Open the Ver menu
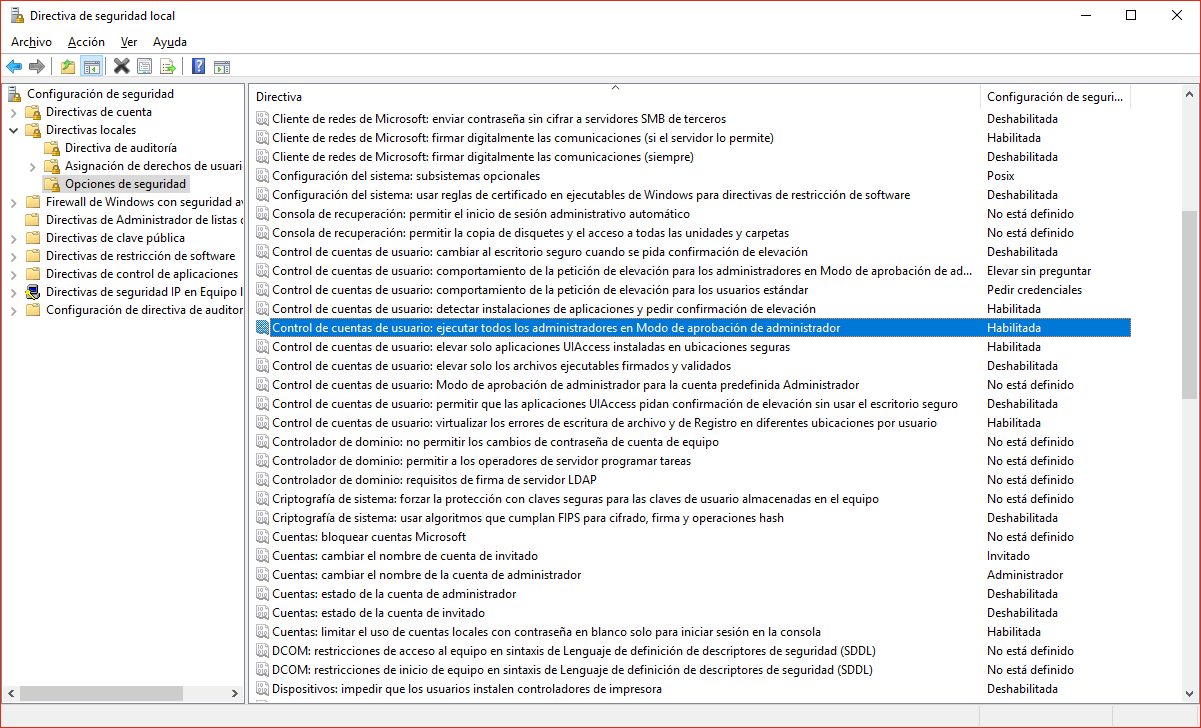This screenshot has width=1201, height=728. click(x=129, y=42)
